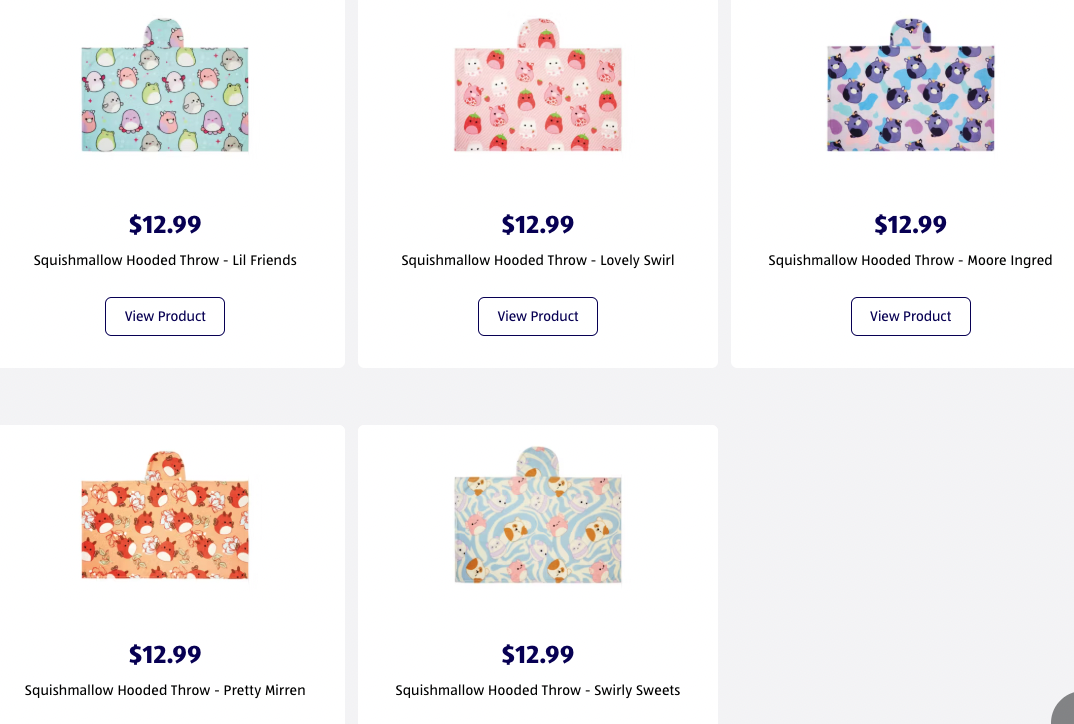Click the gray round floating button in corner
Viewport: 1074px width, 724px height.
tap(1063, 712)
